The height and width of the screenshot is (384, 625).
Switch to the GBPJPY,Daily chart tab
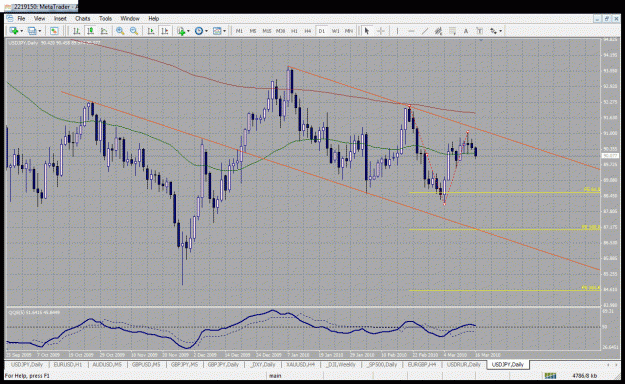pyautogui.click(x=223, y=364)
